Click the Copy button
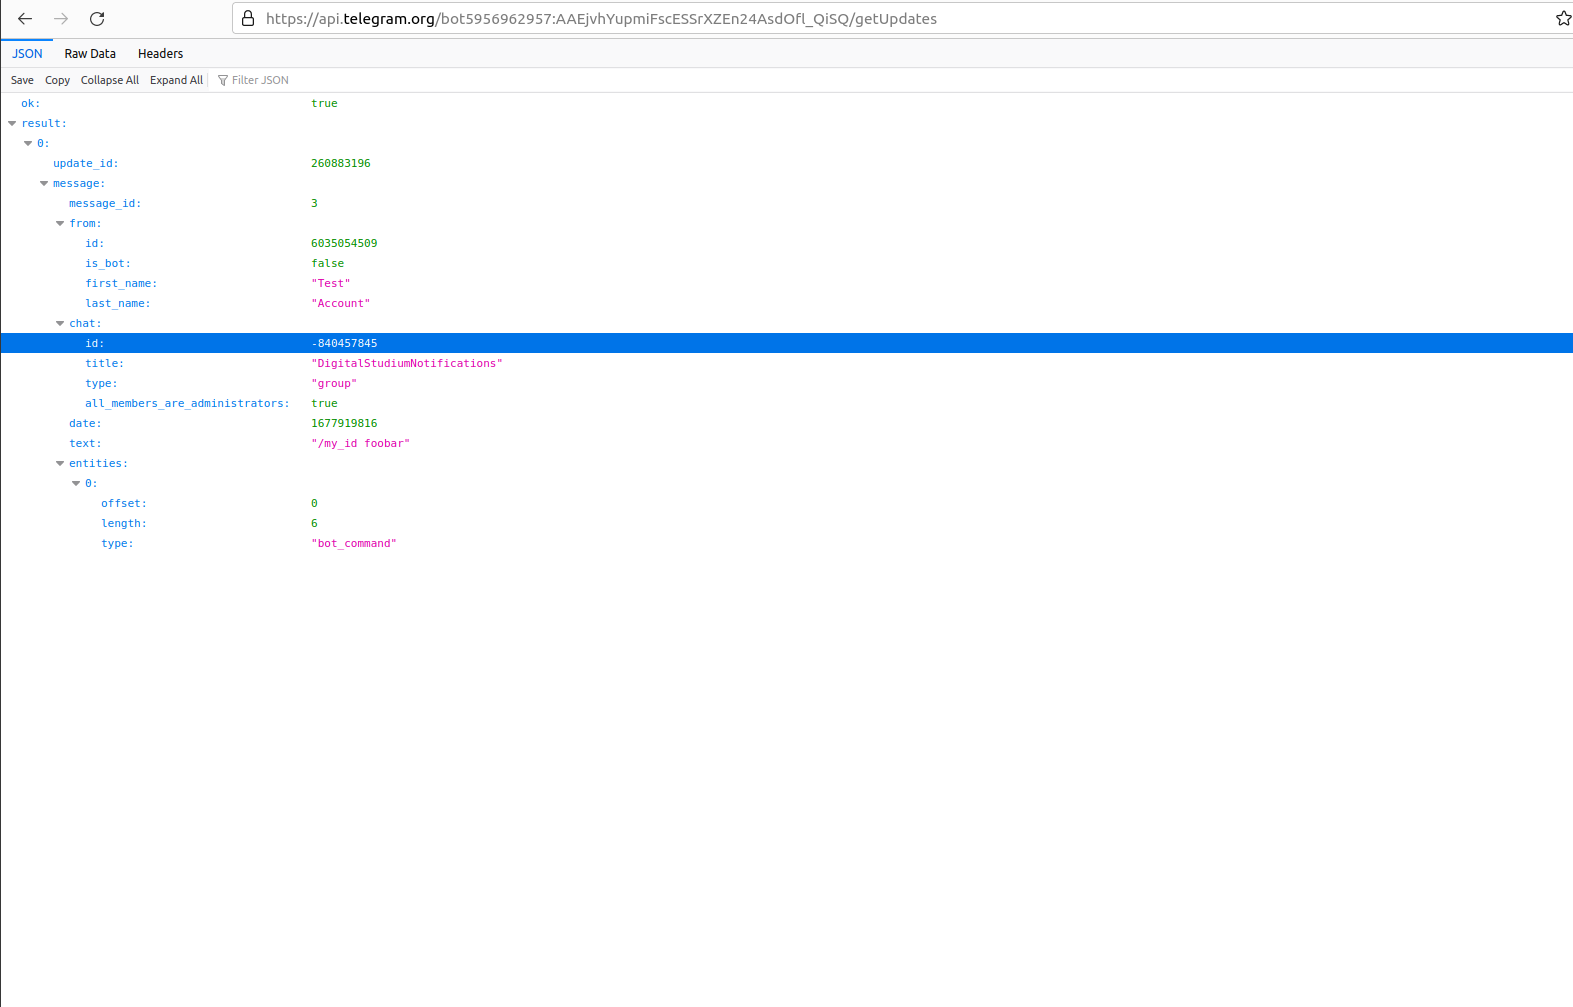The width and height of the screenshot is (1573, 1007). tap(57, 80)
